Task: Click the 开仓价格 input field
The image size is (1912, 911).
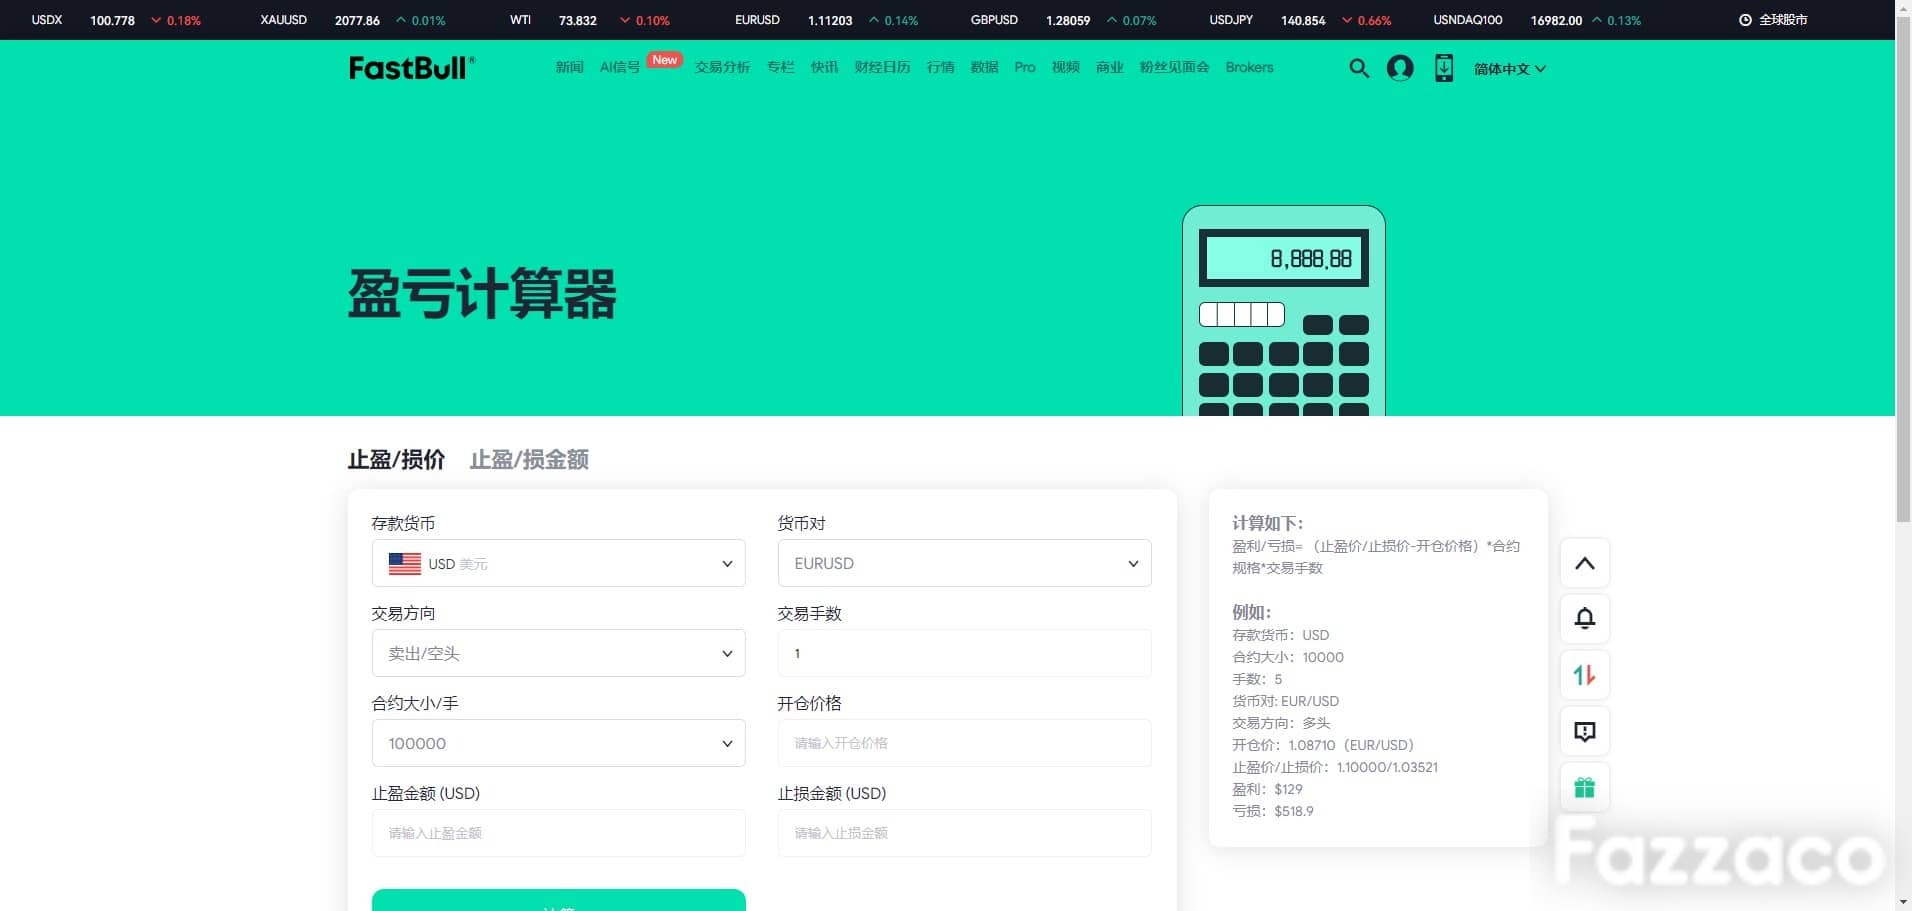Action: [x=965, y=743]
